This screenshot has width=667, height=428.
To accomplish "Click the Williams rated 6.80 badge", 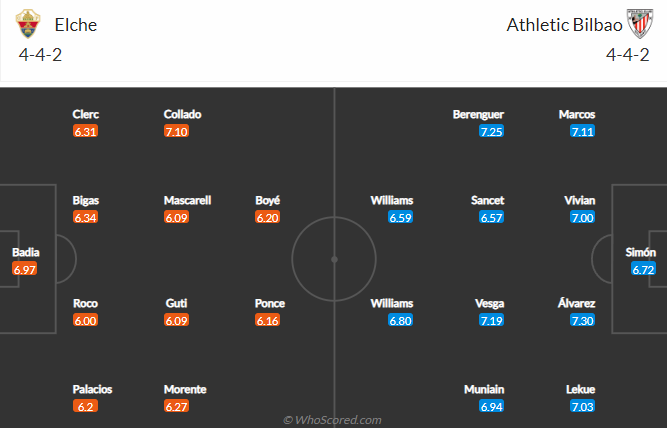I will click(400, 320).
